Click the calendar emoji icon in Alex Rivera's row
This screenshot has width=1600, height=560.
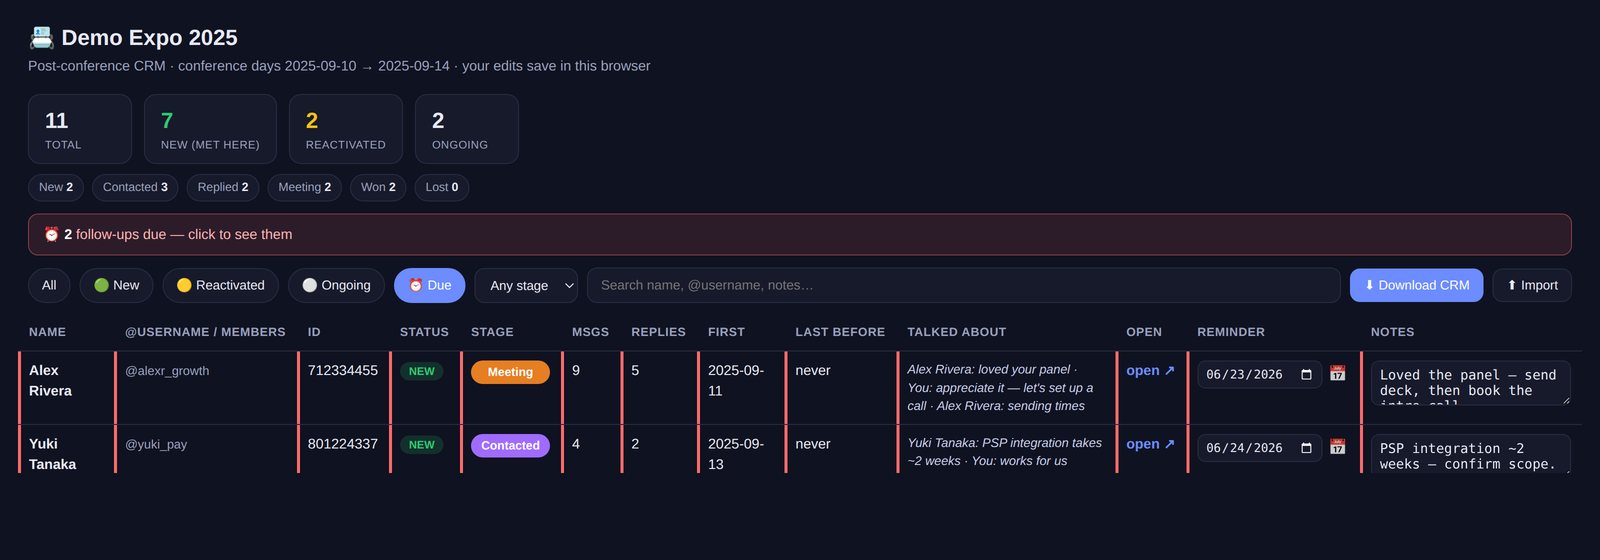(x=1337, y=374)
